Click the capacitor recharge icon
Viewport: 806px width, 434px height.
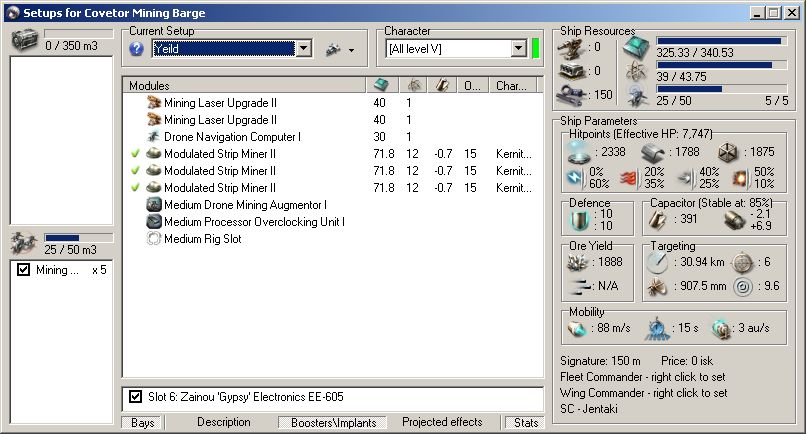click(x=735, y=220)
